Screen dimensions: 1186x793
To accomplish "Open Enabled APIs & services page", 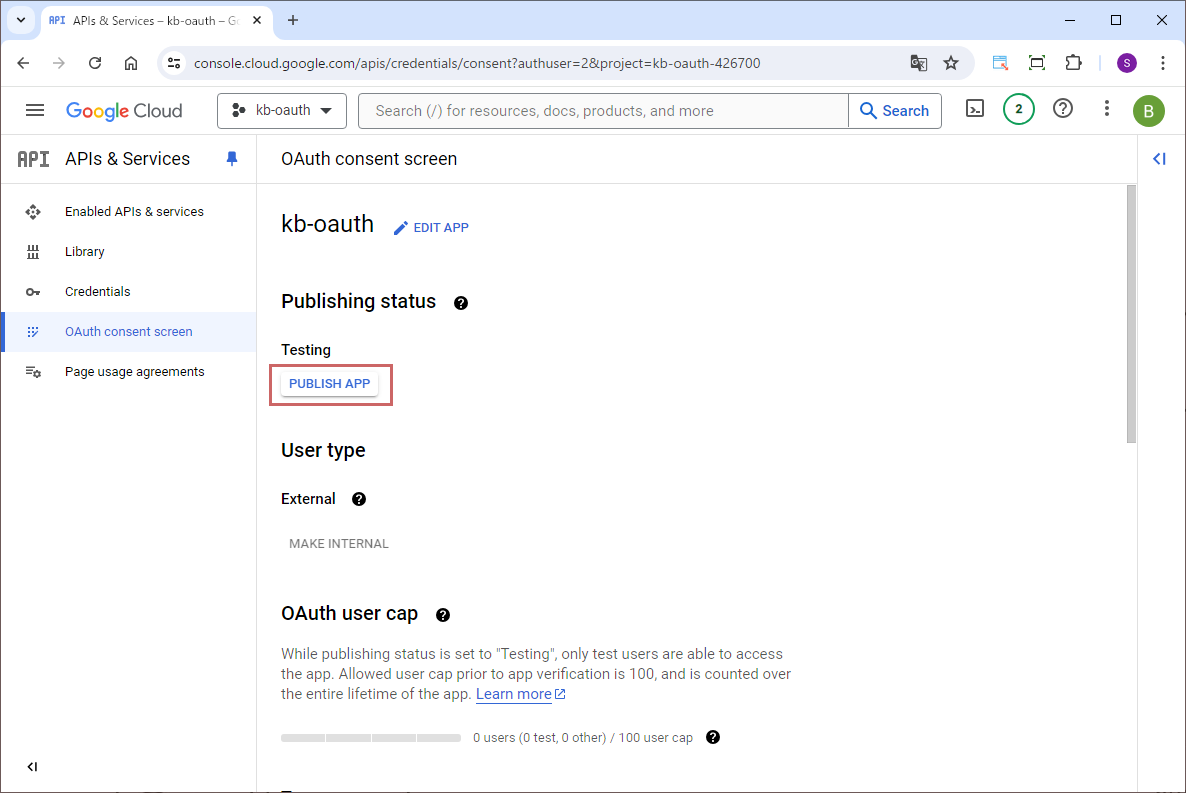I will (134, 212).
